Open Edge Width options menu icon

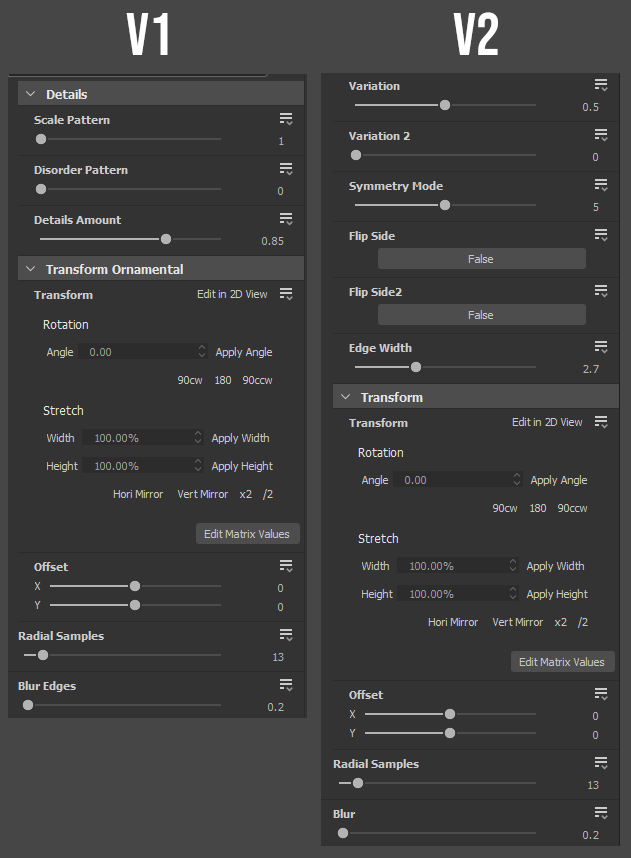601,347
